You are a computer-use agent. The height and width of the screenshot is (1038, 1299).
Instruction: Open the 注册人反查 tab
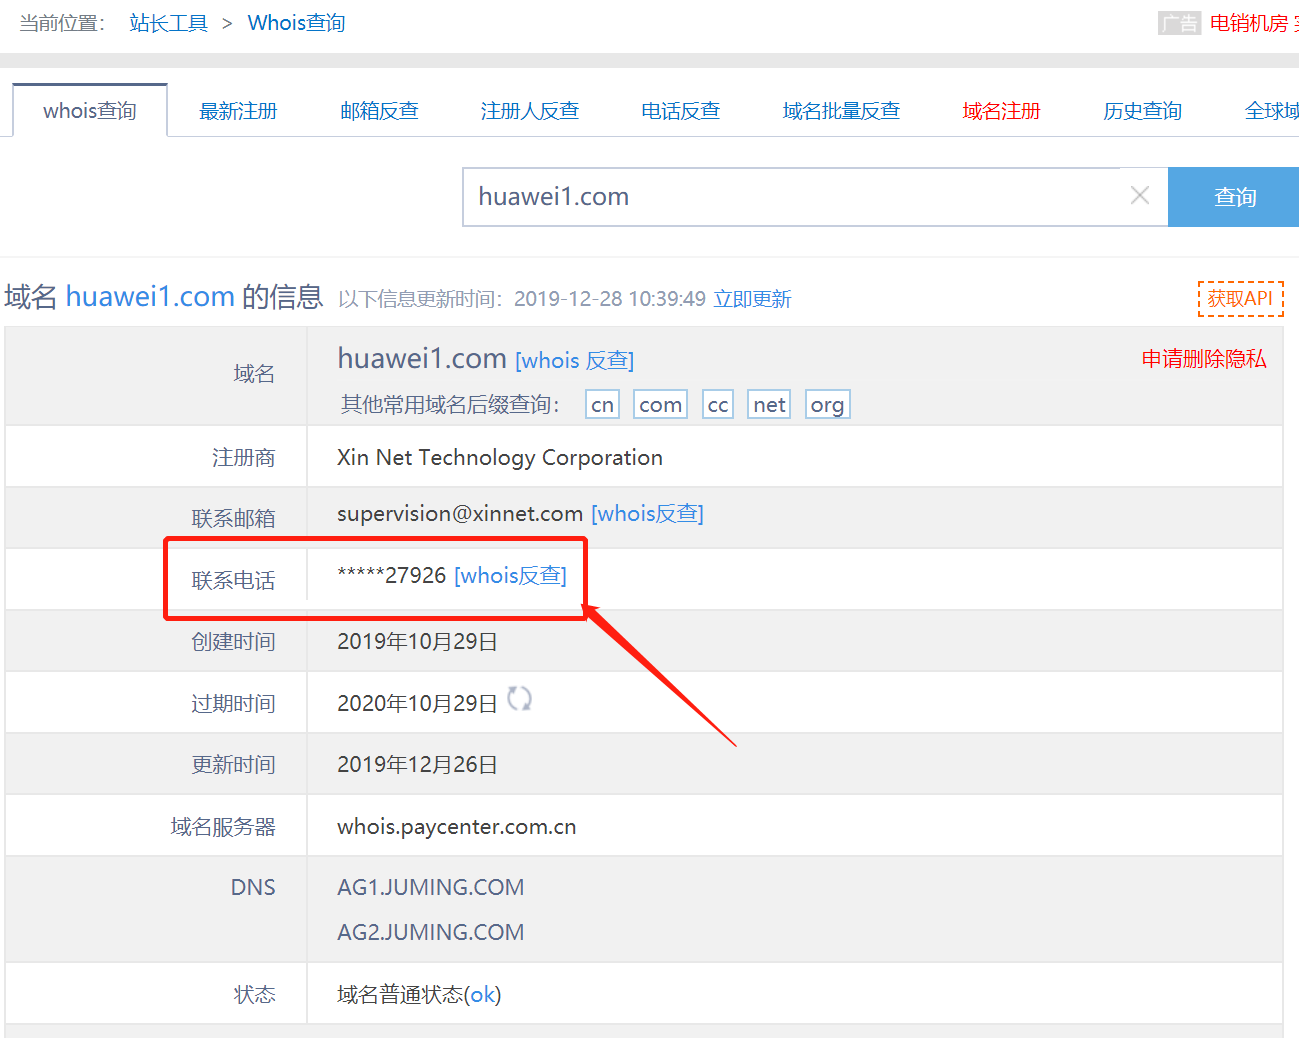530,111
